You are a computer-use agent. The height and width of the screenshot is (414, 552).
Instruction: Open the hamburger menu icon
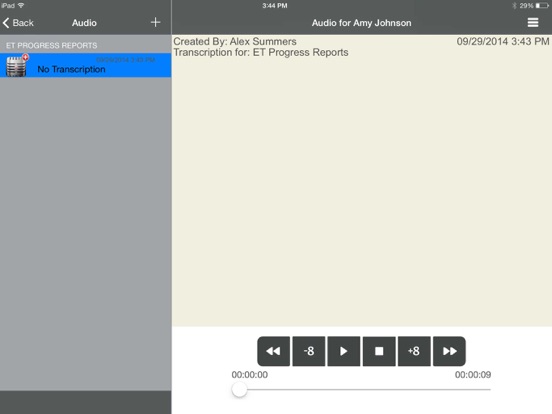533,23
